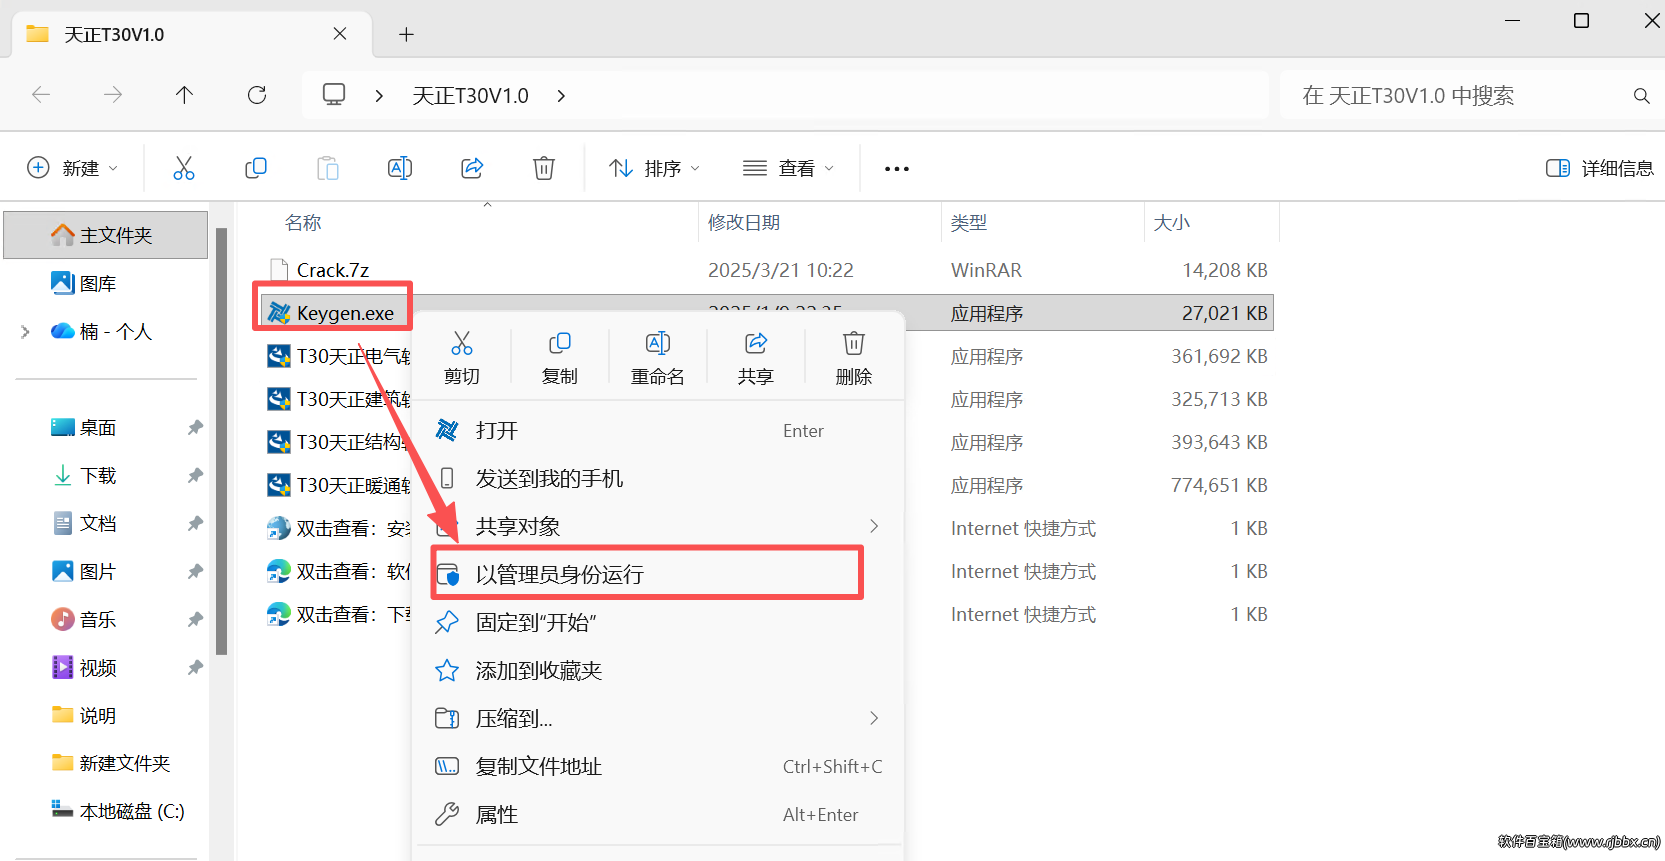Sort by the 大小 column header
The image size is (1665, 861).
tap(1172, 223)
